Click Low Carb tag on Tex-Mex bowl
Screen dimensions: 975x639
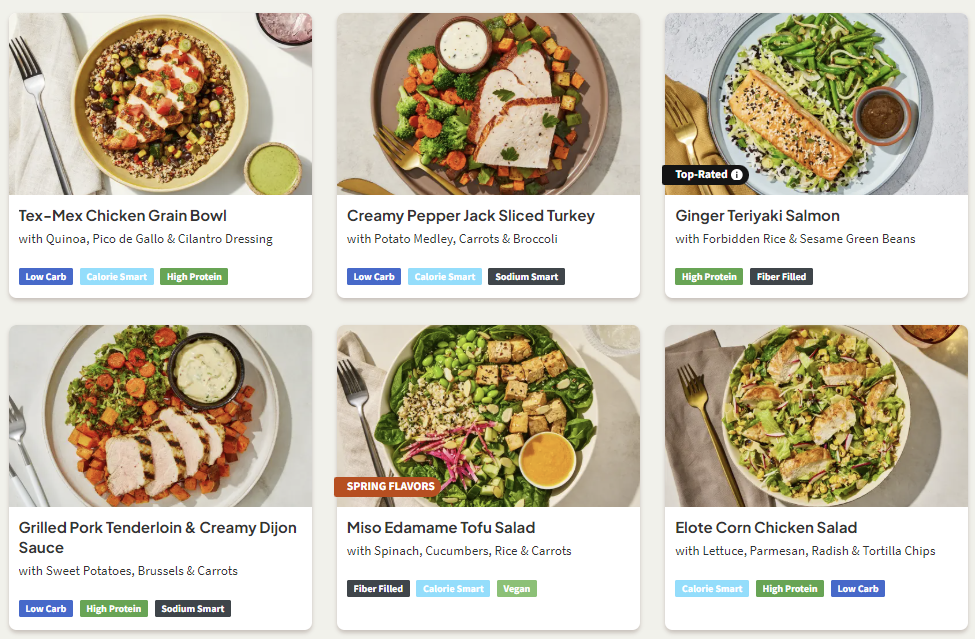tap(46, 277)
